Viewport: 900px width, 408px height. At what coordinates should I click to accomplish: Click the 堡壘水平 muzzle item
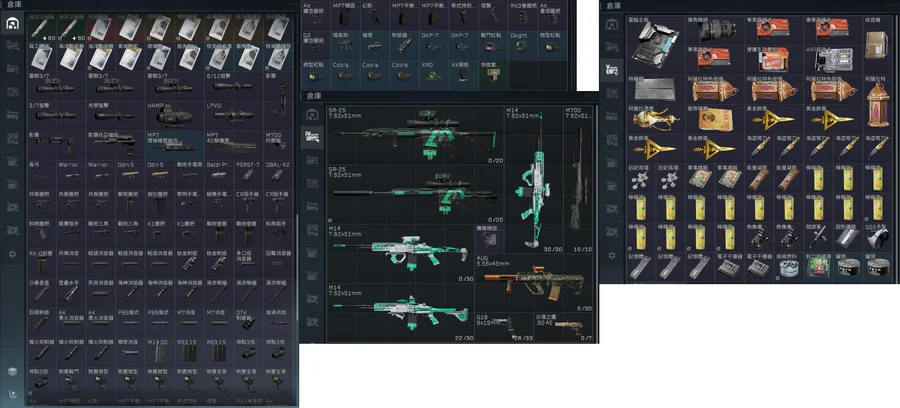tap(71, 292)
